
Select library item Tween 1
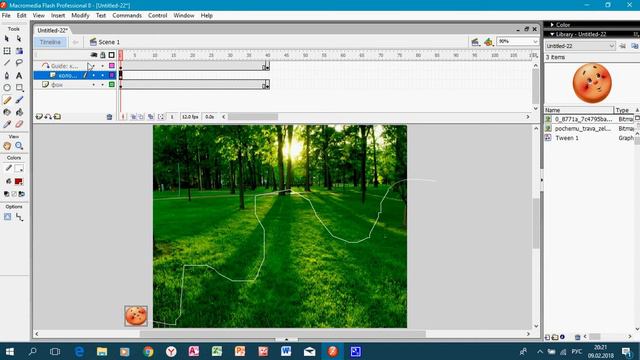coord(567,138)
